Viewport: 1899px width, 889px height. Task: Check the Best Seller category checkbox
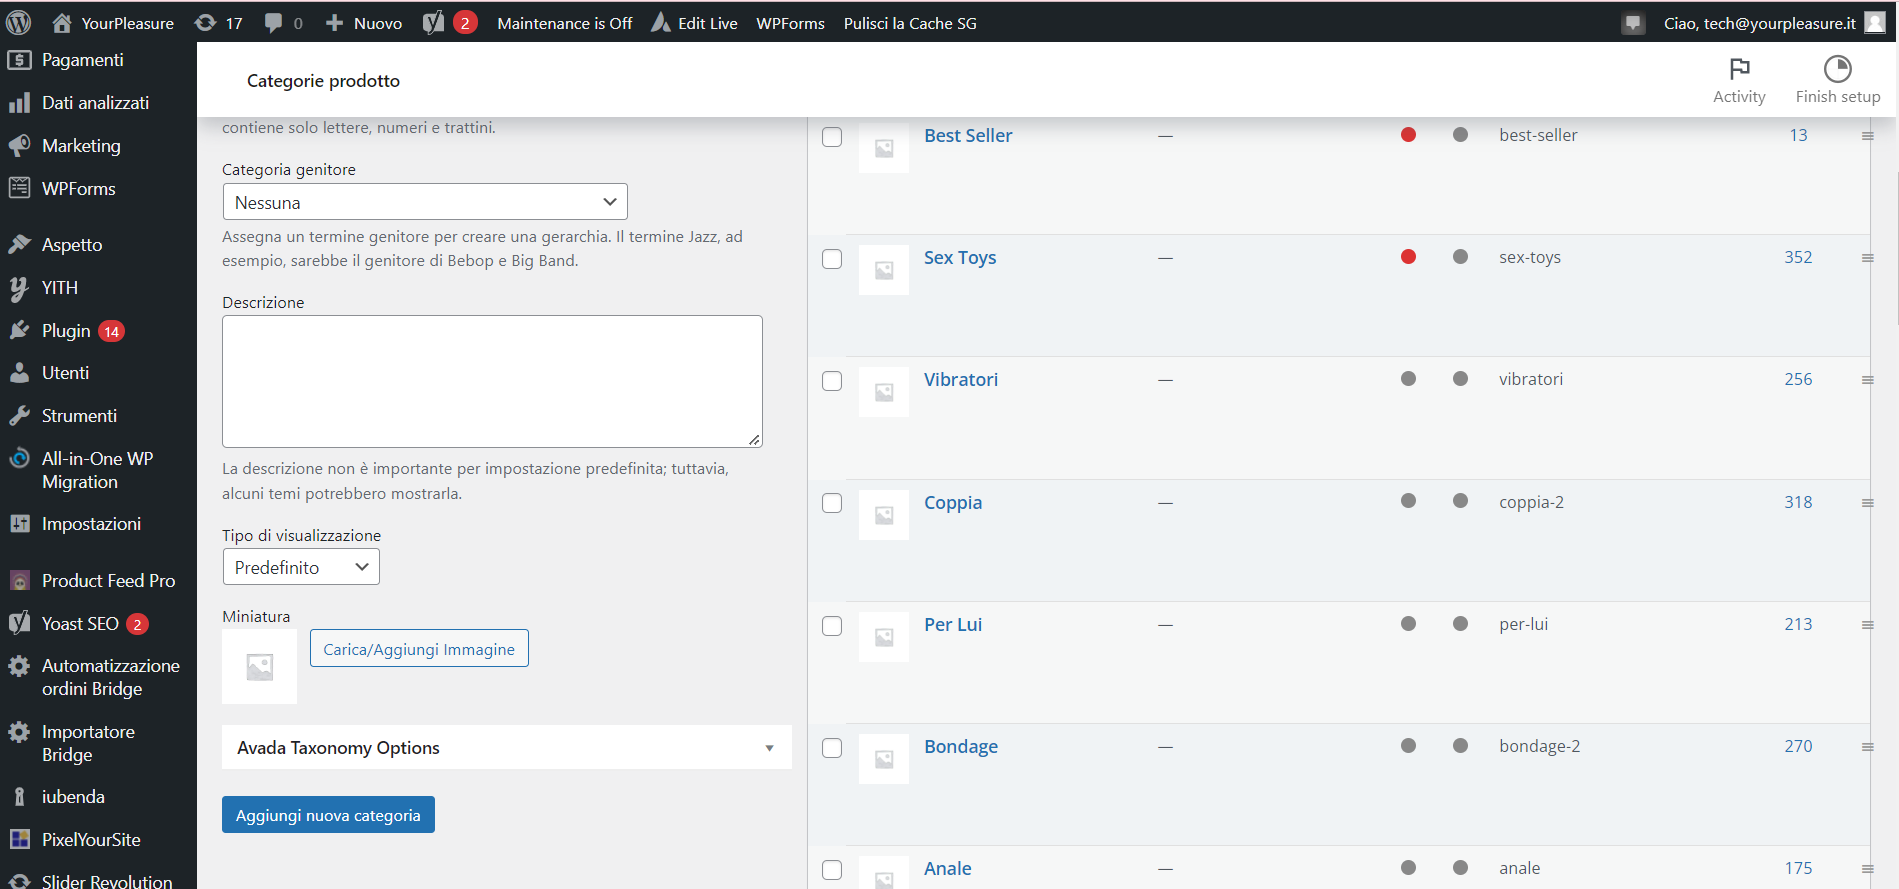(832, 137)
